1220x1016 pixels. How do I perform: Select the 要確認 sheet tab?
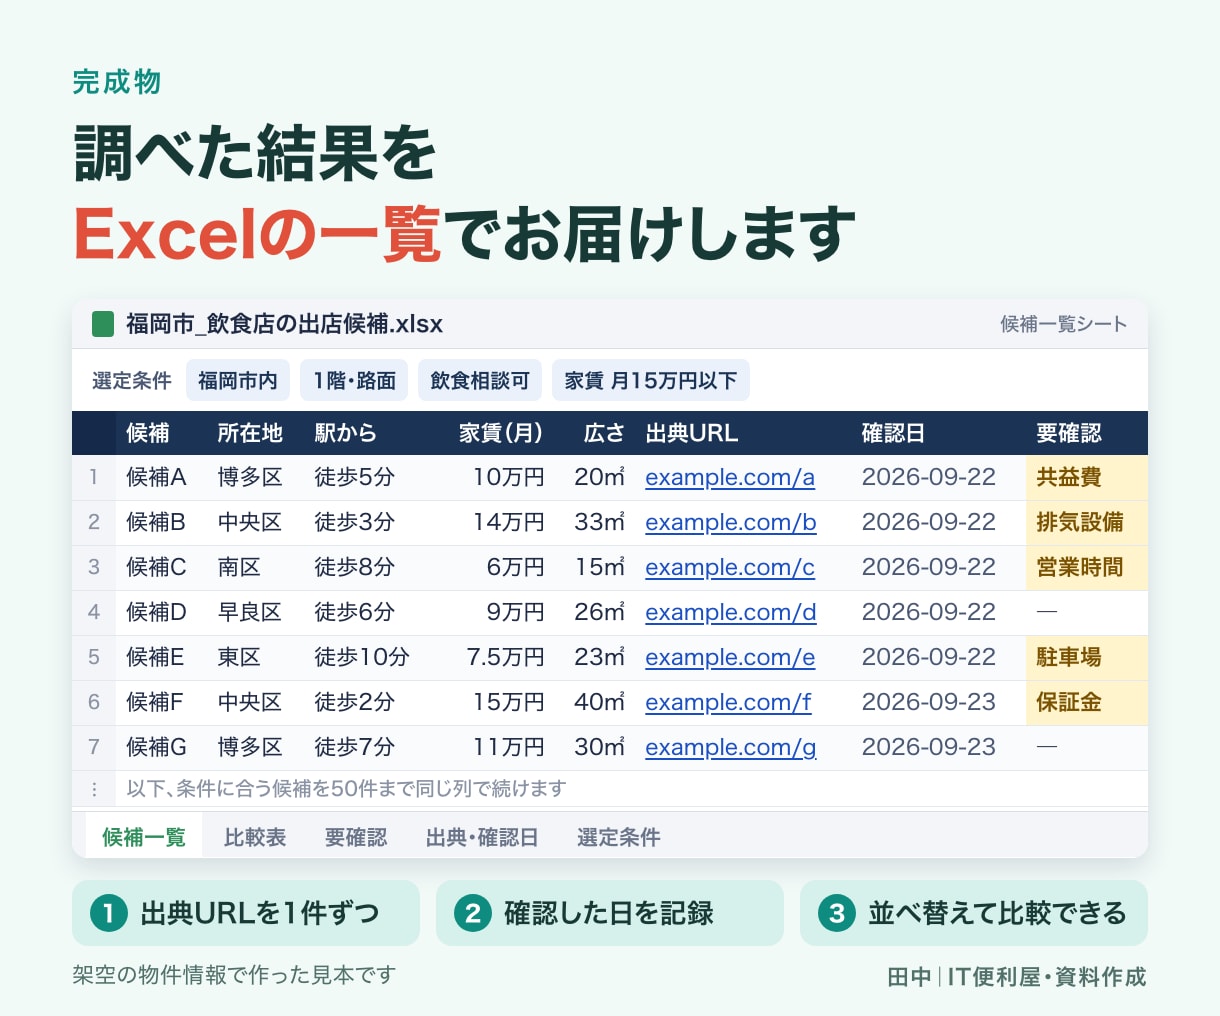(356, 837)
